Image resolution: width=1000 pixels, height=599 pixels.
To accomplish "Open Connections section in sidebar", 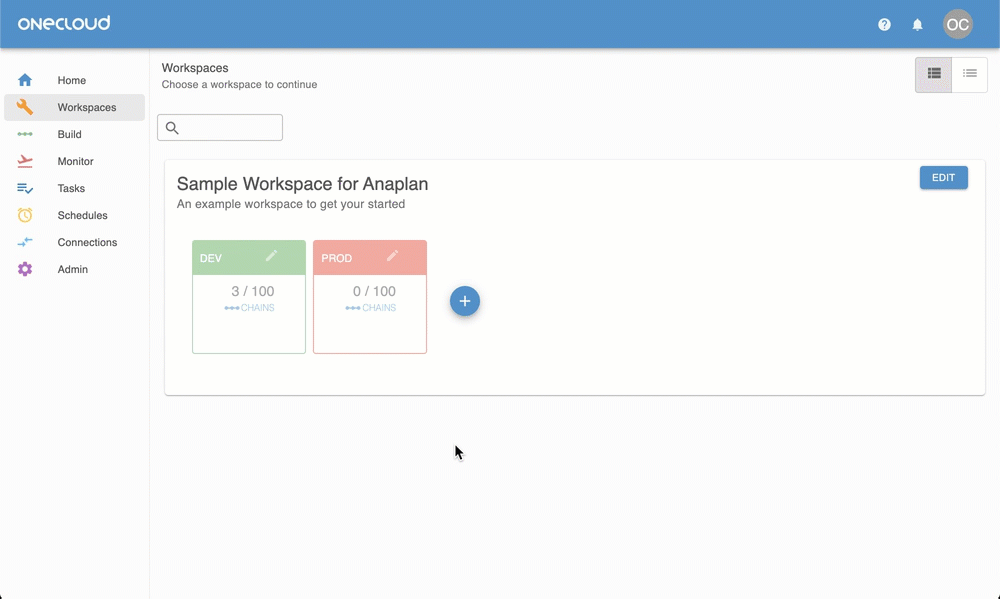I will (75, 242).
